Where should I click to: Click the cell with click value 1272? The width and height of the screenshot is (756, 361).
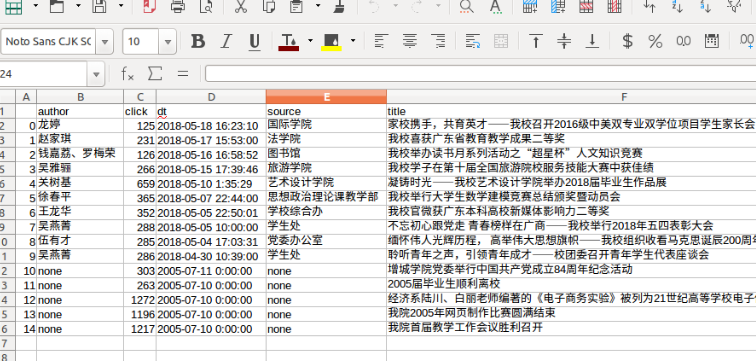point(140,300)
